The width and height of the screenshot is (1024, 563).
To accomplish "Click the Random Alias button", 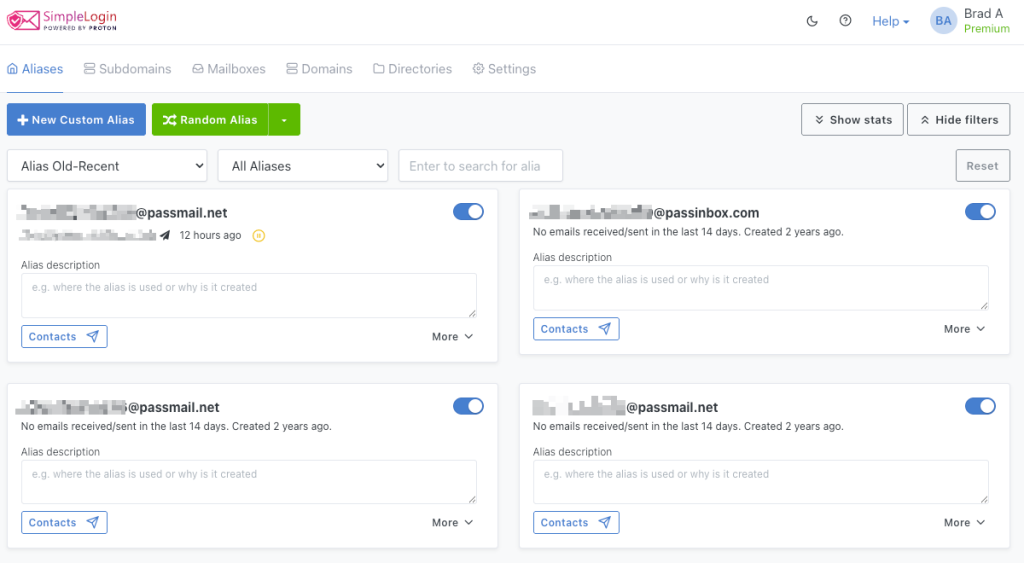I will 210,120.
